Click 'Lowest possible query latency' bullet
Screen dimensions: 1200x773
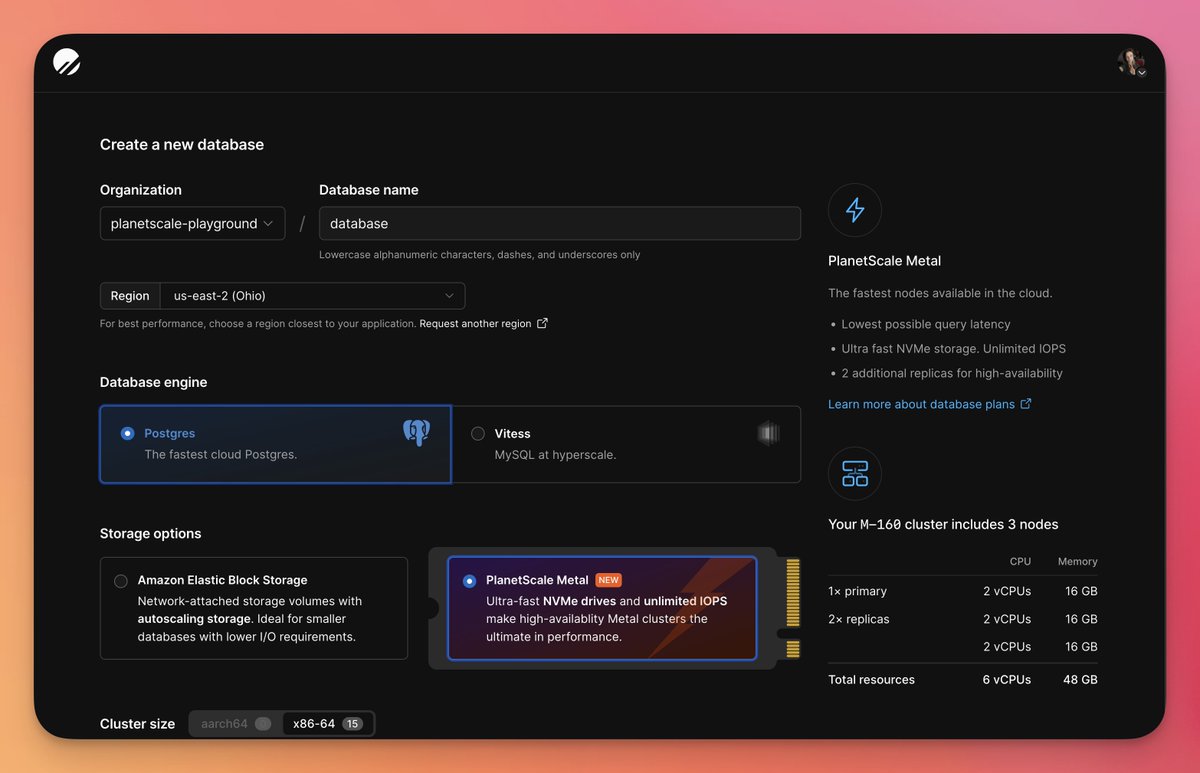coord(926,324)
